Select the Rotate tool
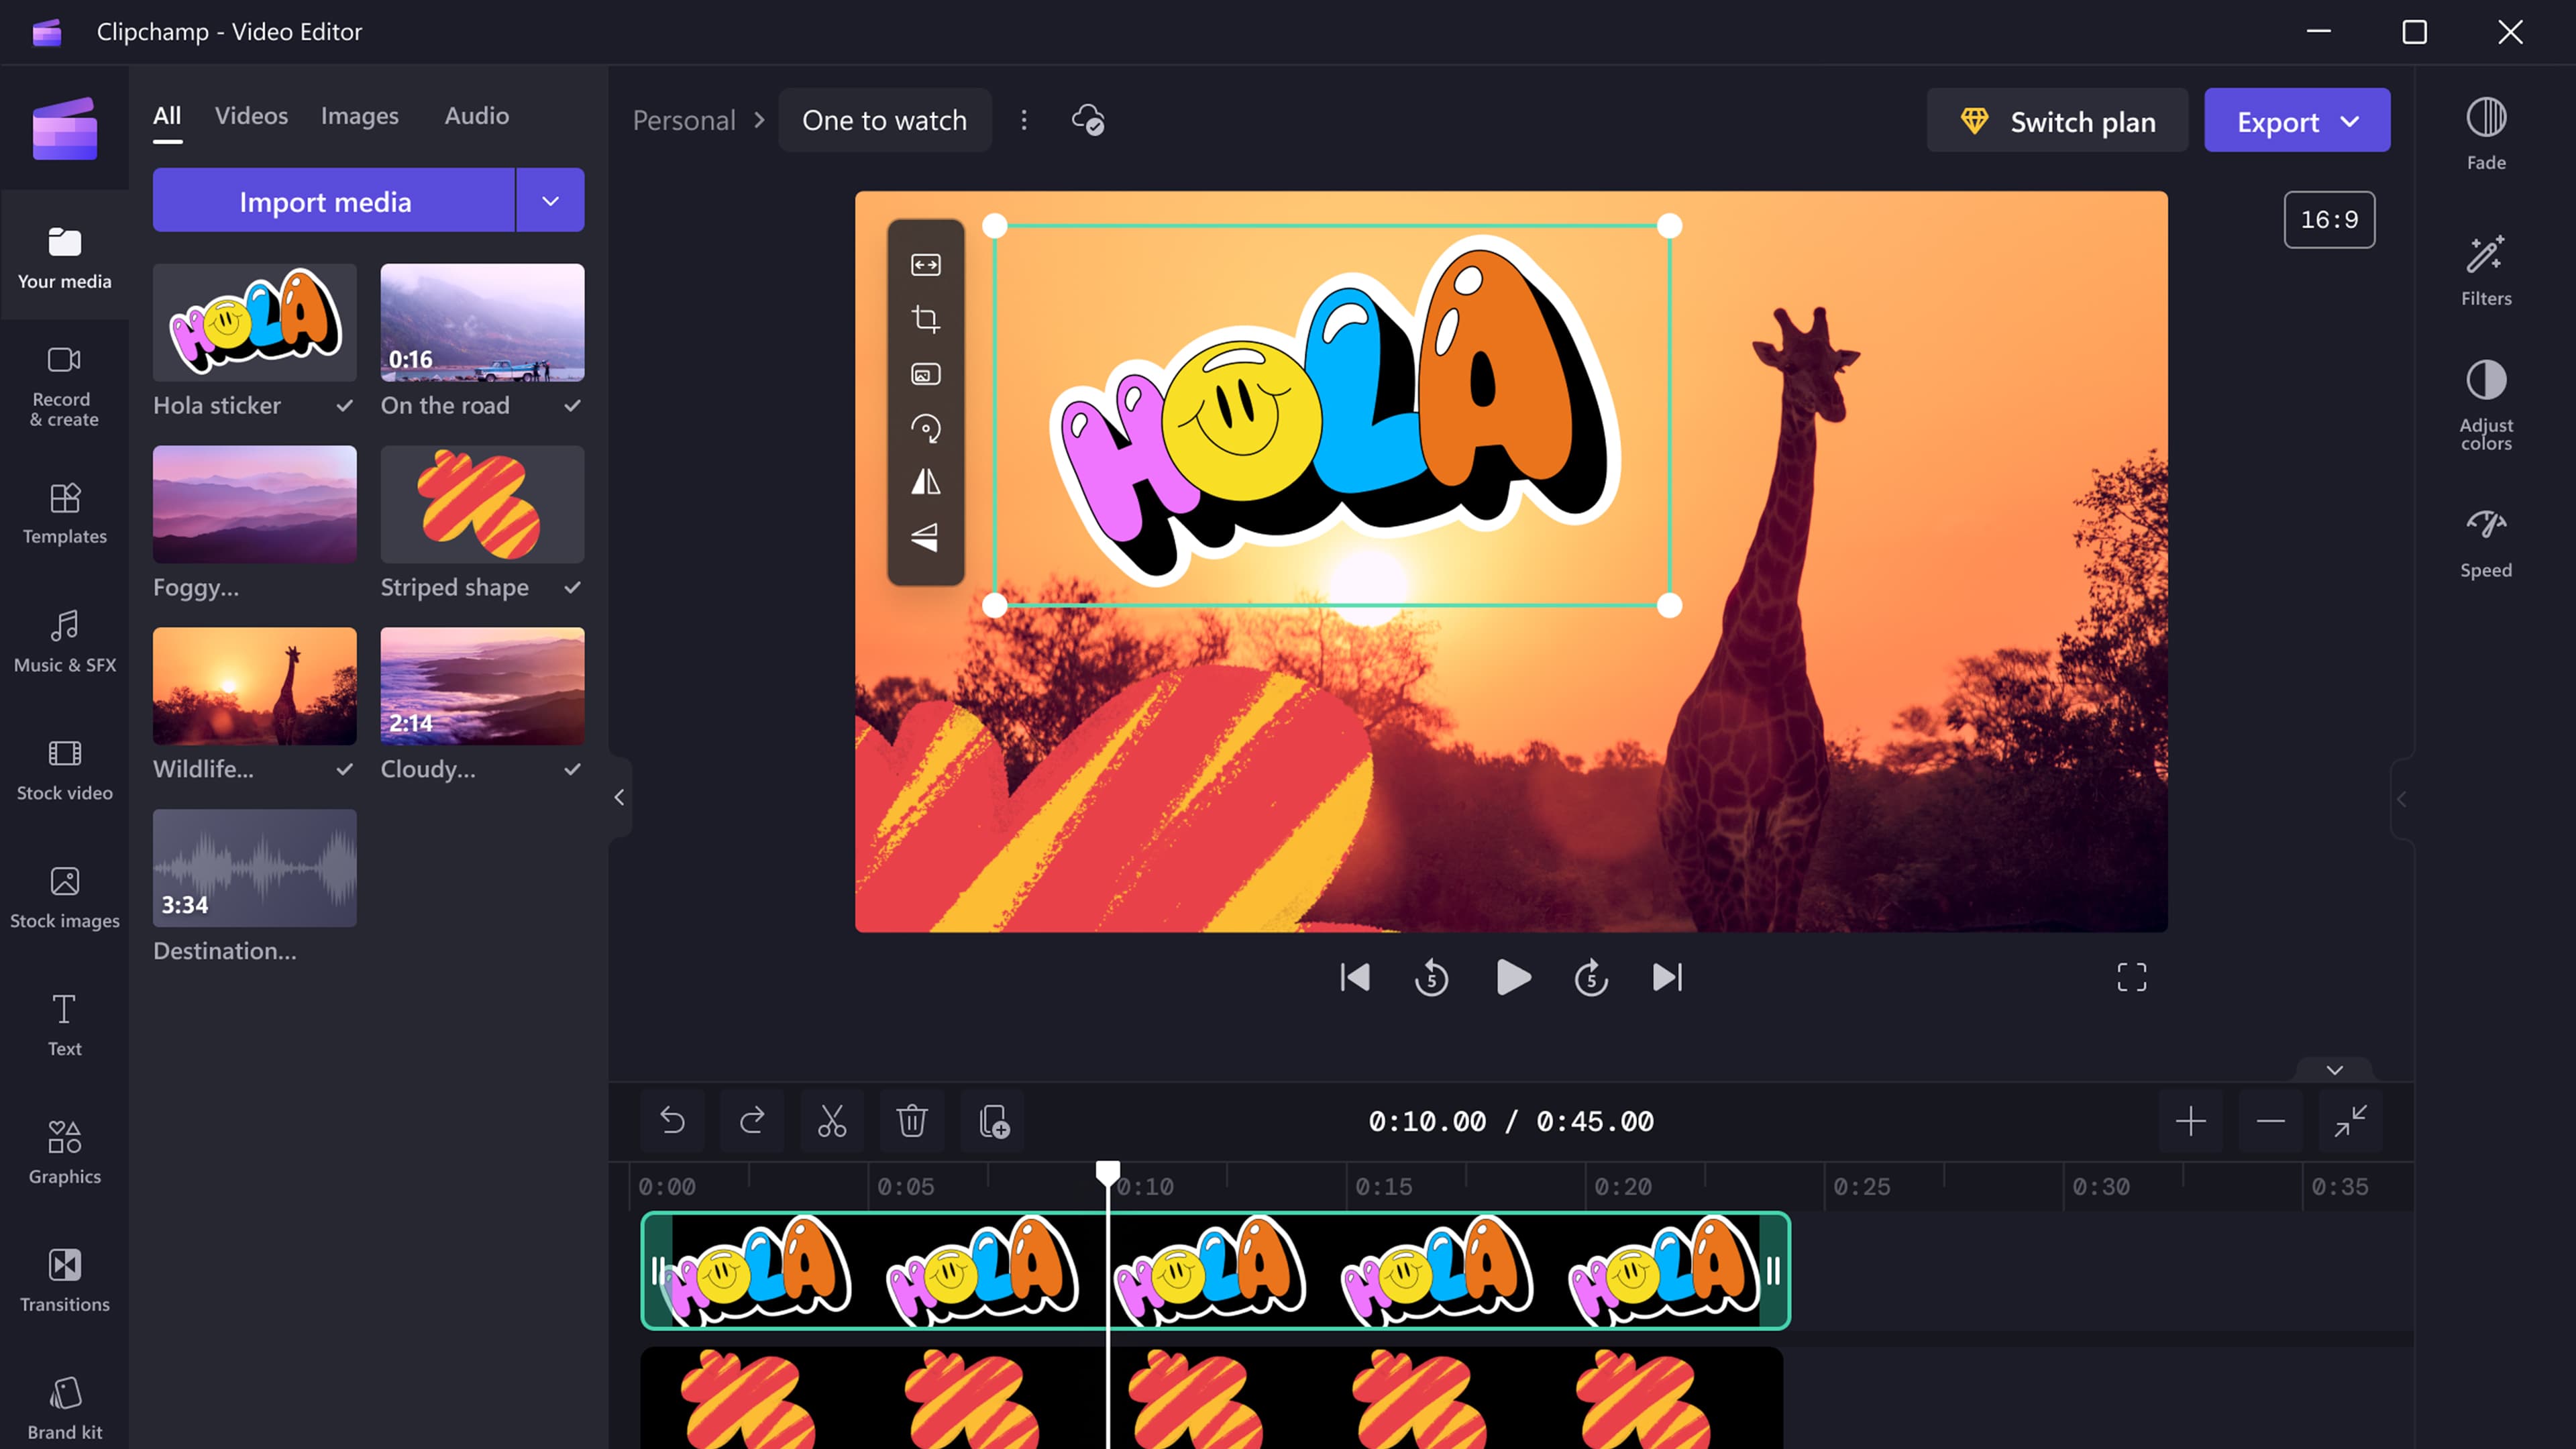Image resolution: width=2576 pixels, height=1449 pixels. [926, 428]
